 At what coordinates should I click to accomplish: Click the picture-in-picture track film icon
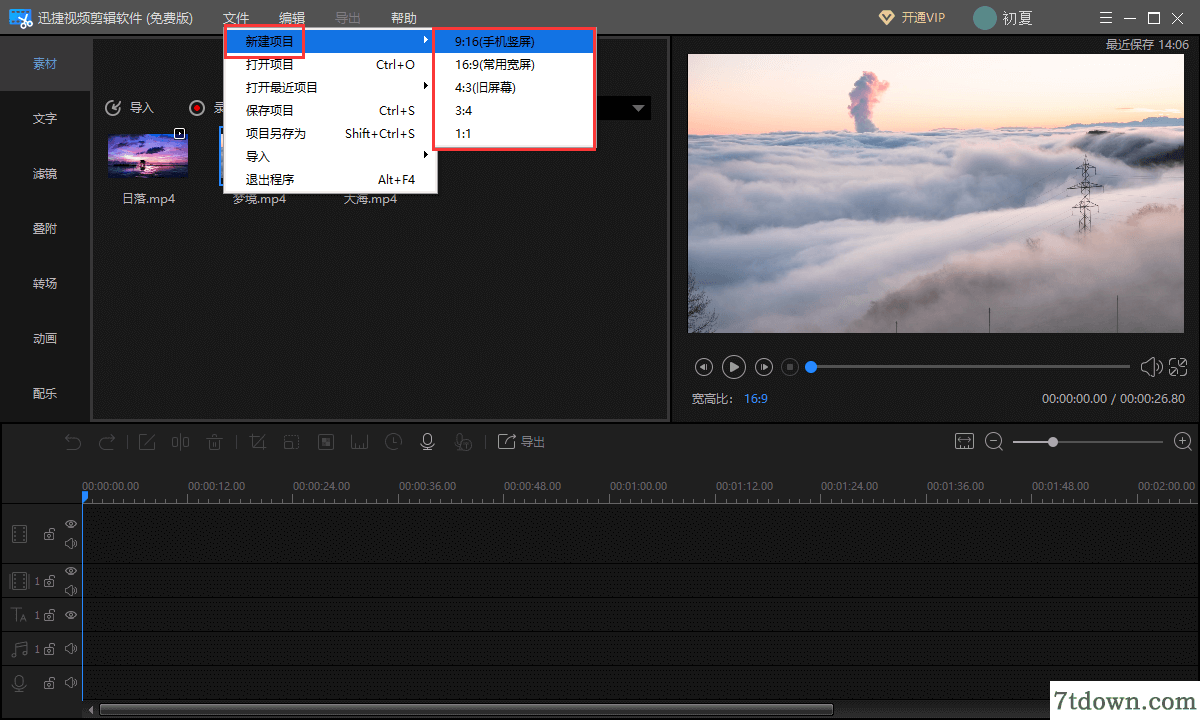point(19,581)
